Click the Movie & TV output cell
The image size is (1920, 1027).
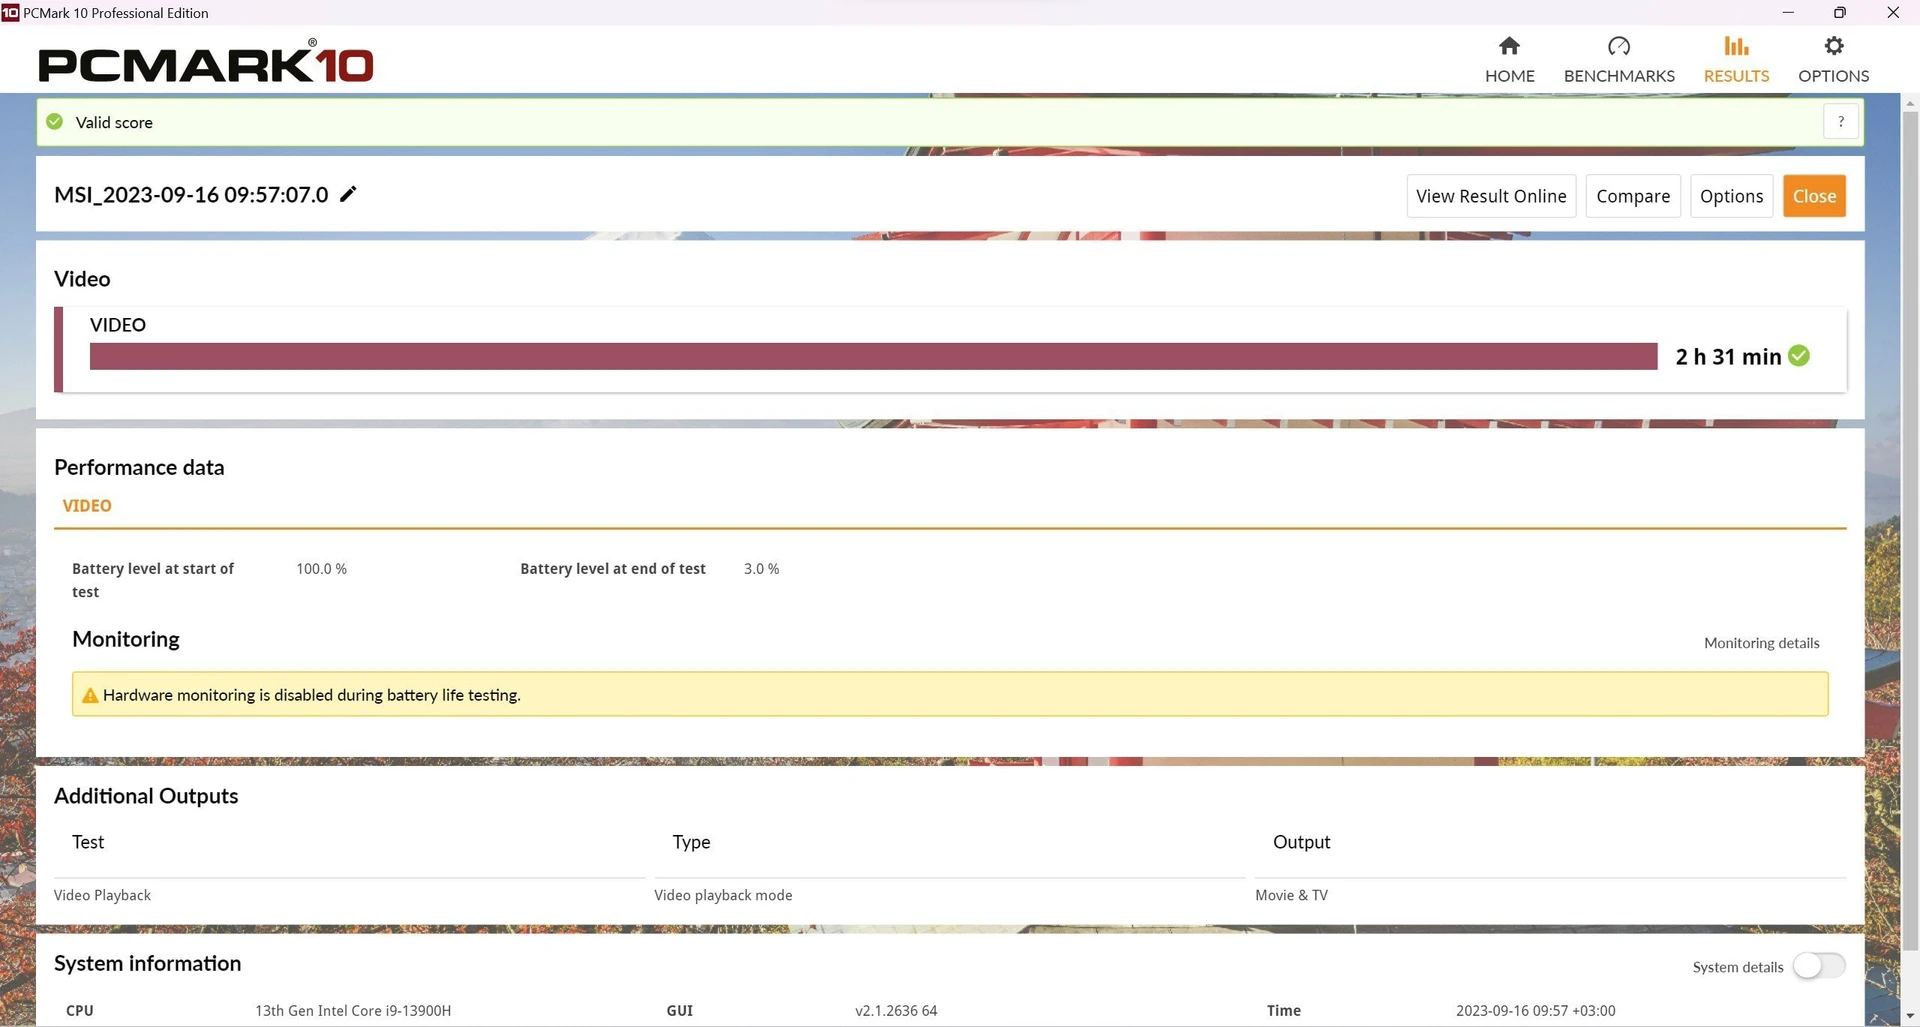click(x=1291, y=895)
